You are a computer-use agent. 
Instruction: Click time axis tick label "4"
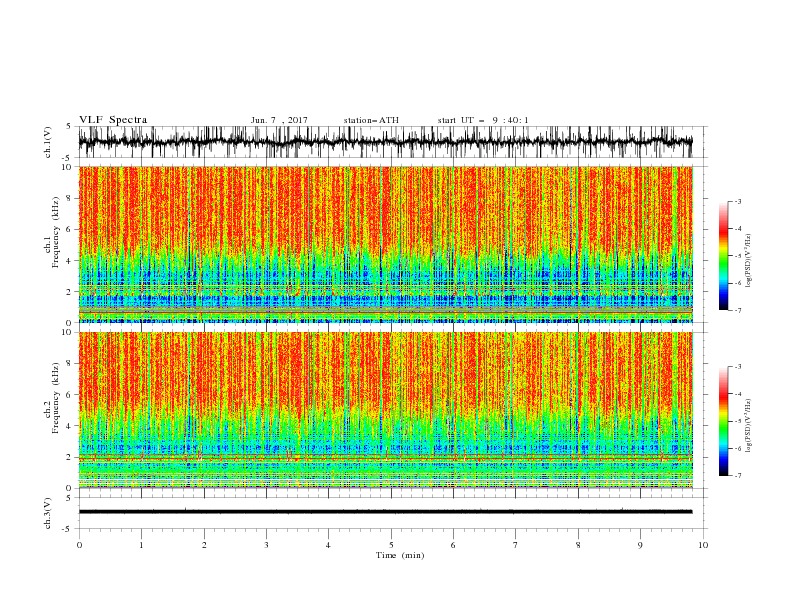coord(328,545)
